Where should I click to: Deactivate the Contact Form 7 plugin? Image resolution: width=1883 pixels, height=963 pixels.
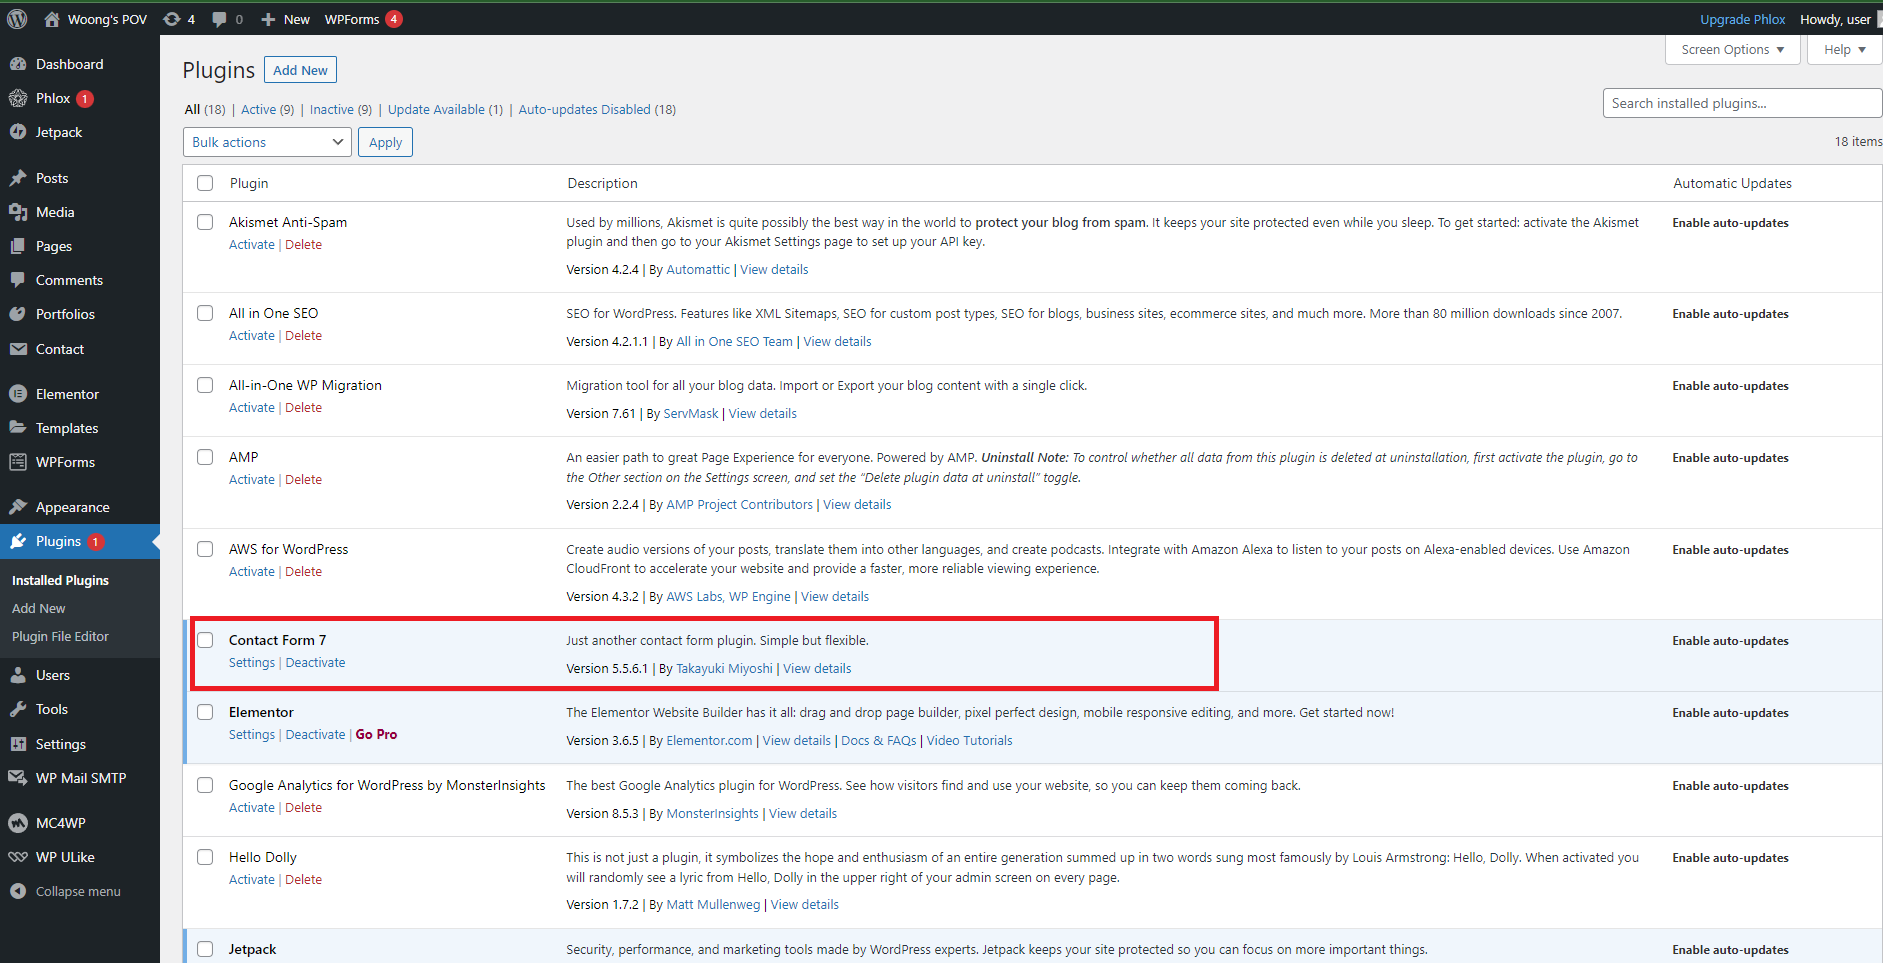[x=315, y=662]
